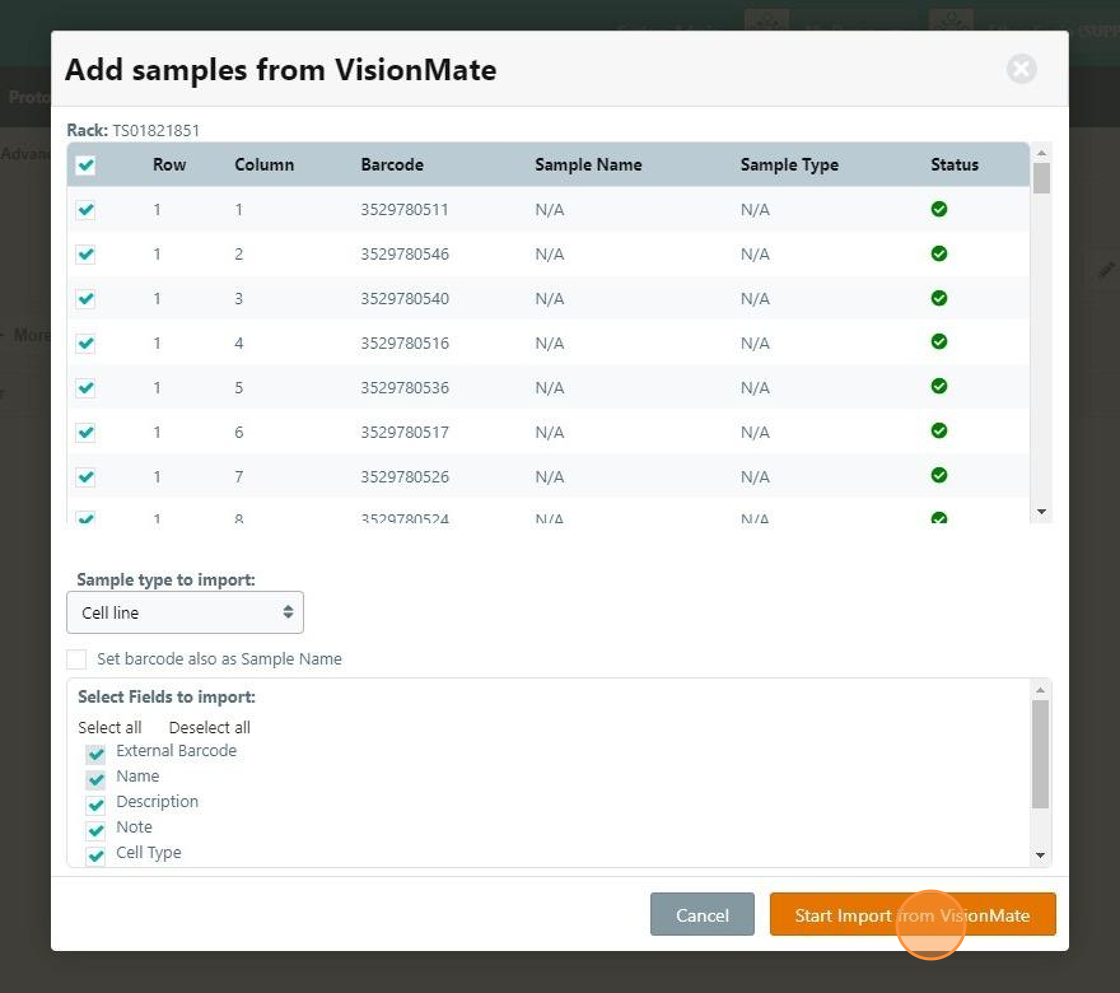Click the Cancel button
This screenshot has height=993, width=1120.
(x=702, y=914)
